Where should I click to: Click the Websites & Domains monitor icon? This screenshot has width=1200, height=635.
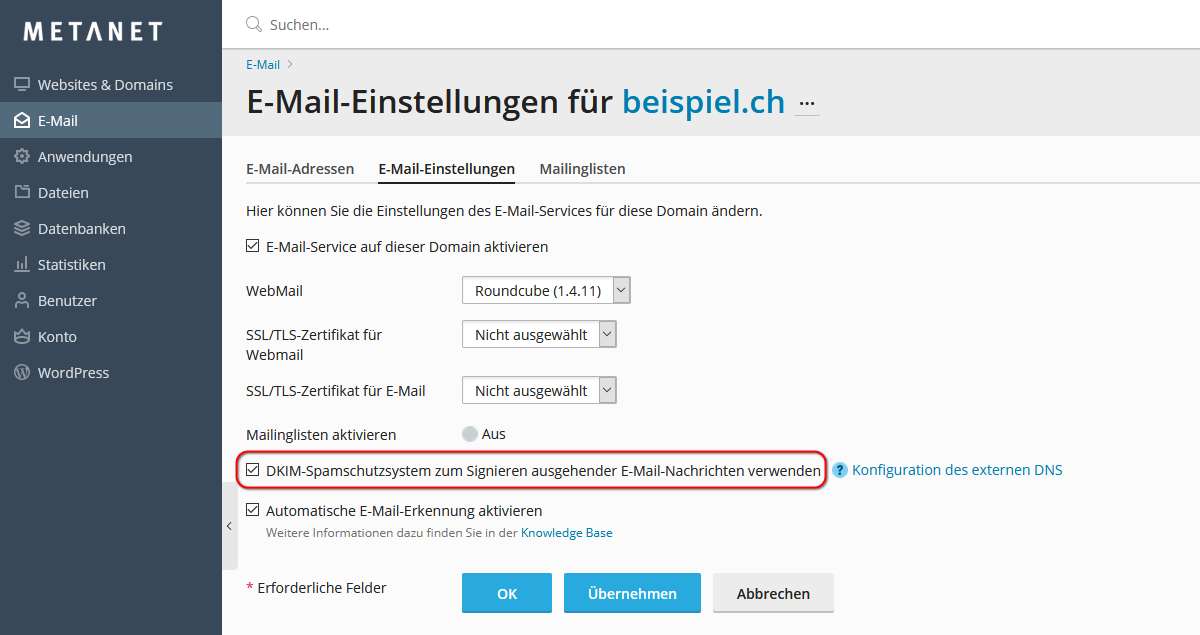(22, 85)
